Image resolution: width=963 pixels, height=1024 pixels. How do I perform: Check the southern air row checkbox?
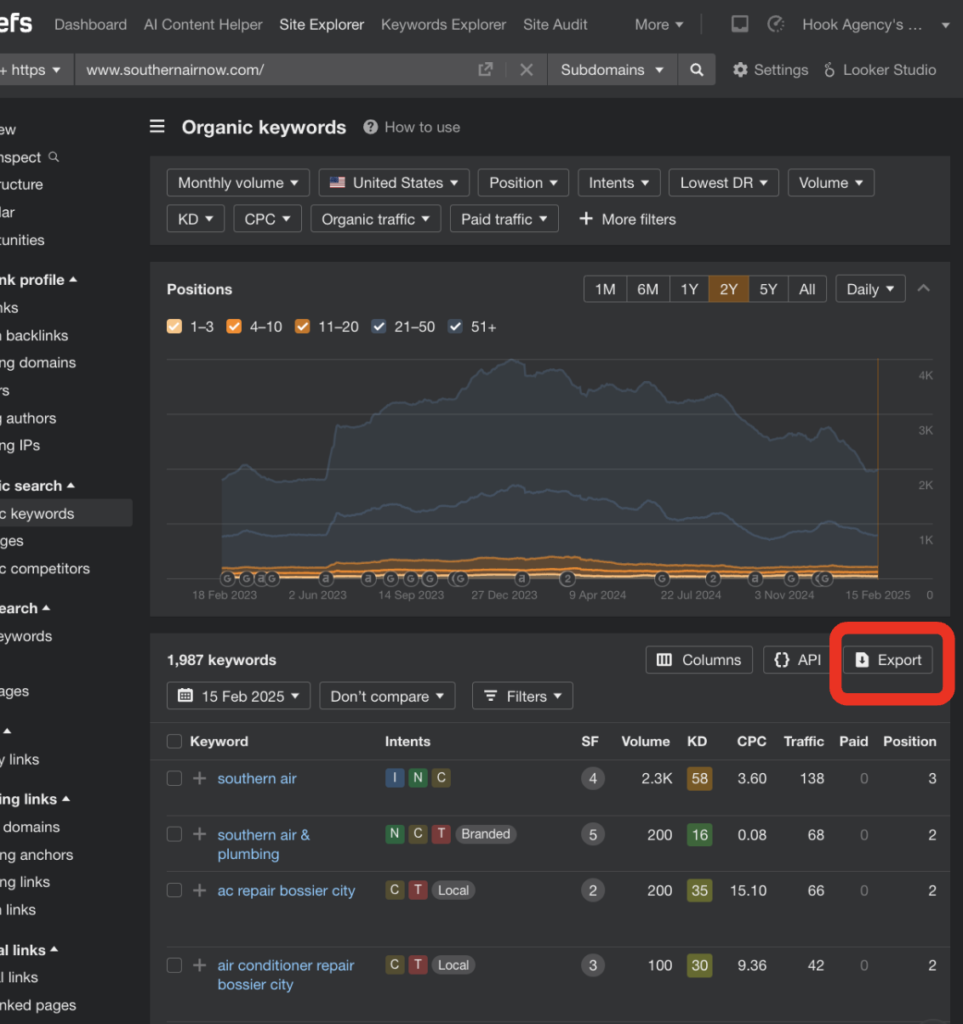click(174, 778)
